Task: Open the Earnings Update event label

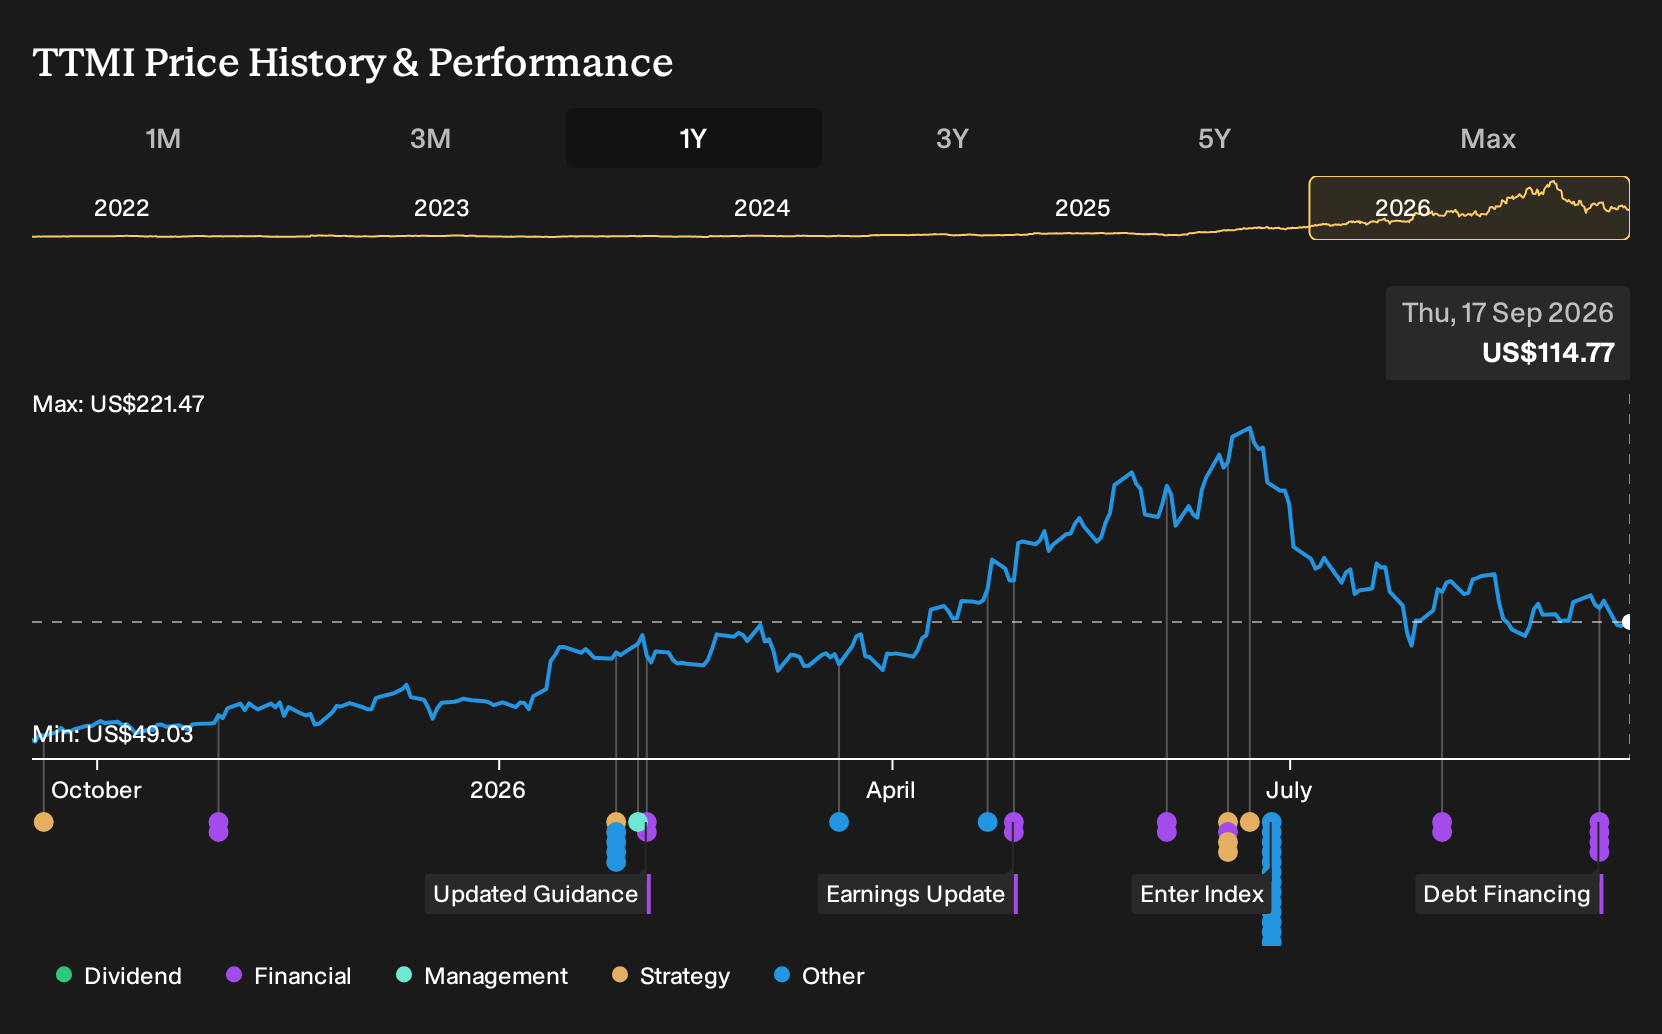Action: coord(918,894)
